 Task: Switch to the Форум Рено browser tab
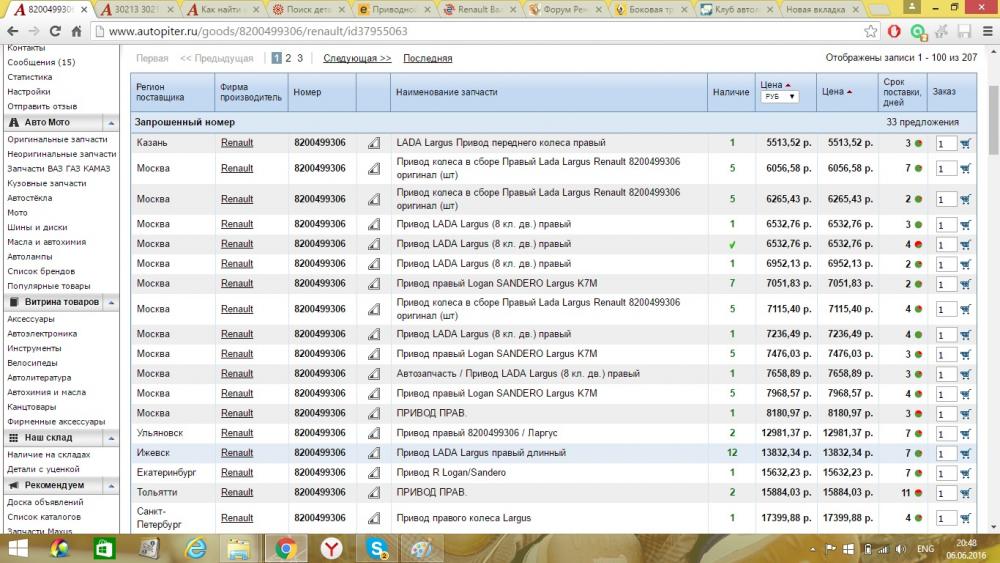564,10
